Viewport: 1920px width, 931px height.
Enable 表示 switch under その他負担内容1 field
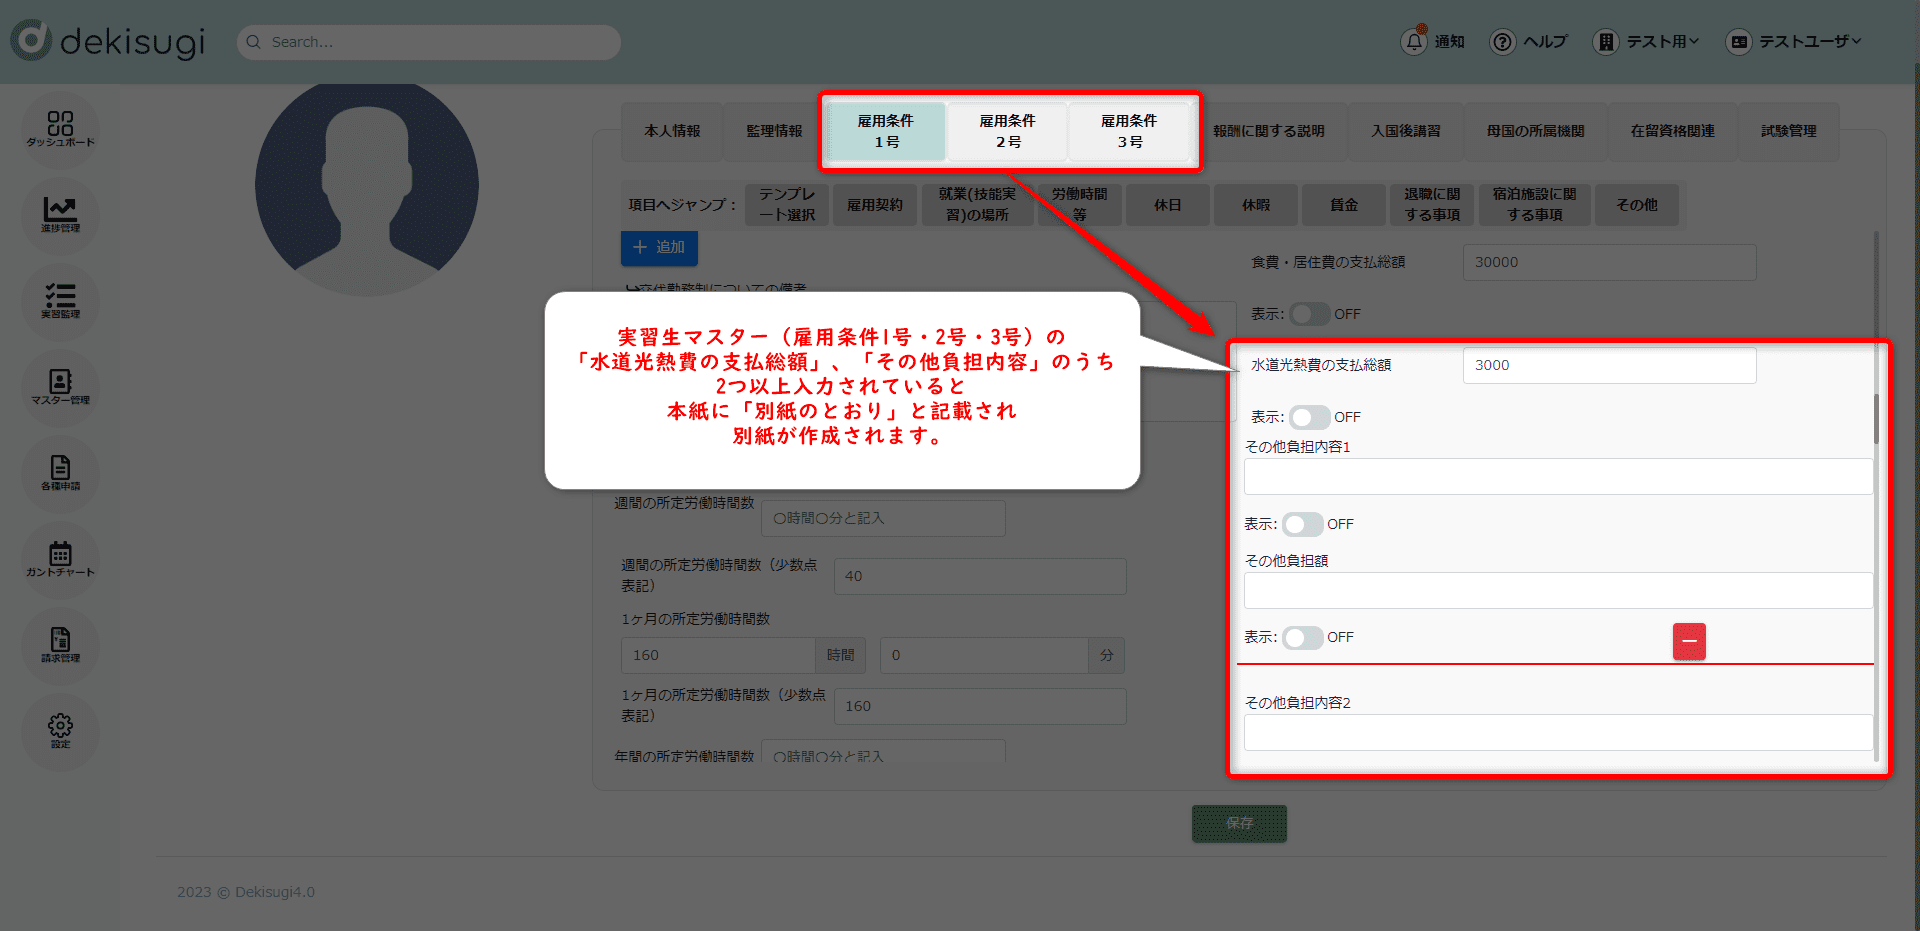click(1302, 524)
